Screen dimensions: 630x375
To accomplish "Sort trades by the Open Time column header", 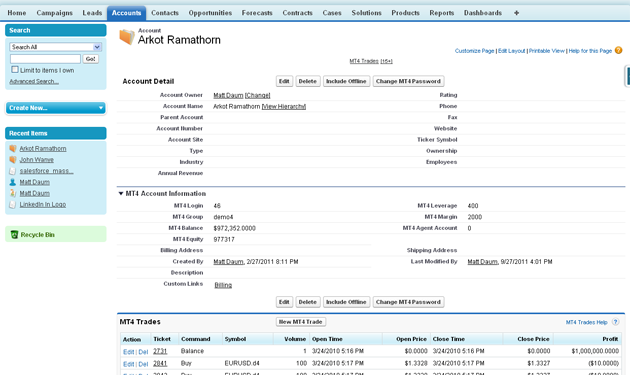I will [x=327, y=339].
